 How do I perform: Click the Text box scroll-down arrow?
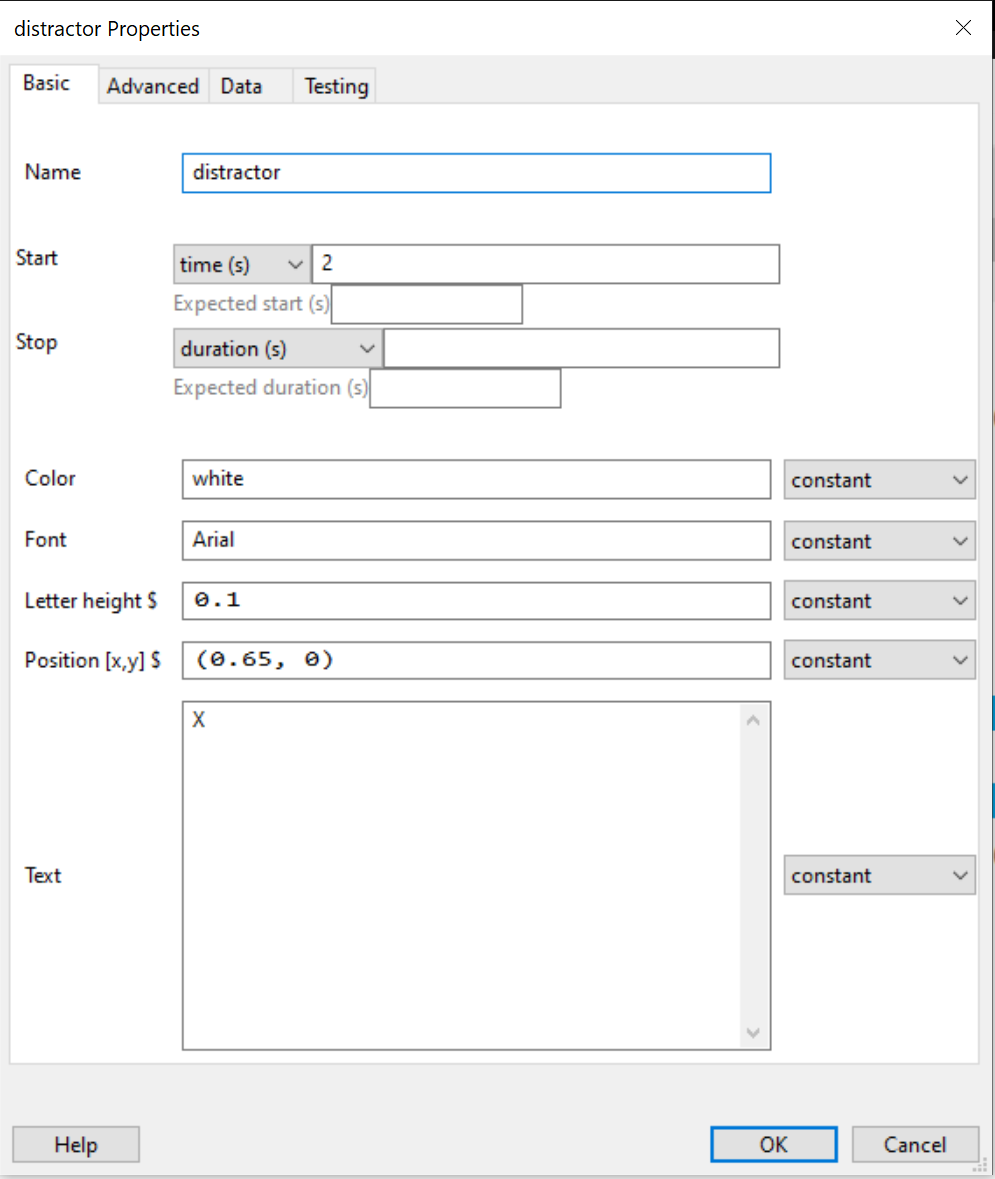coord(754,1033)
